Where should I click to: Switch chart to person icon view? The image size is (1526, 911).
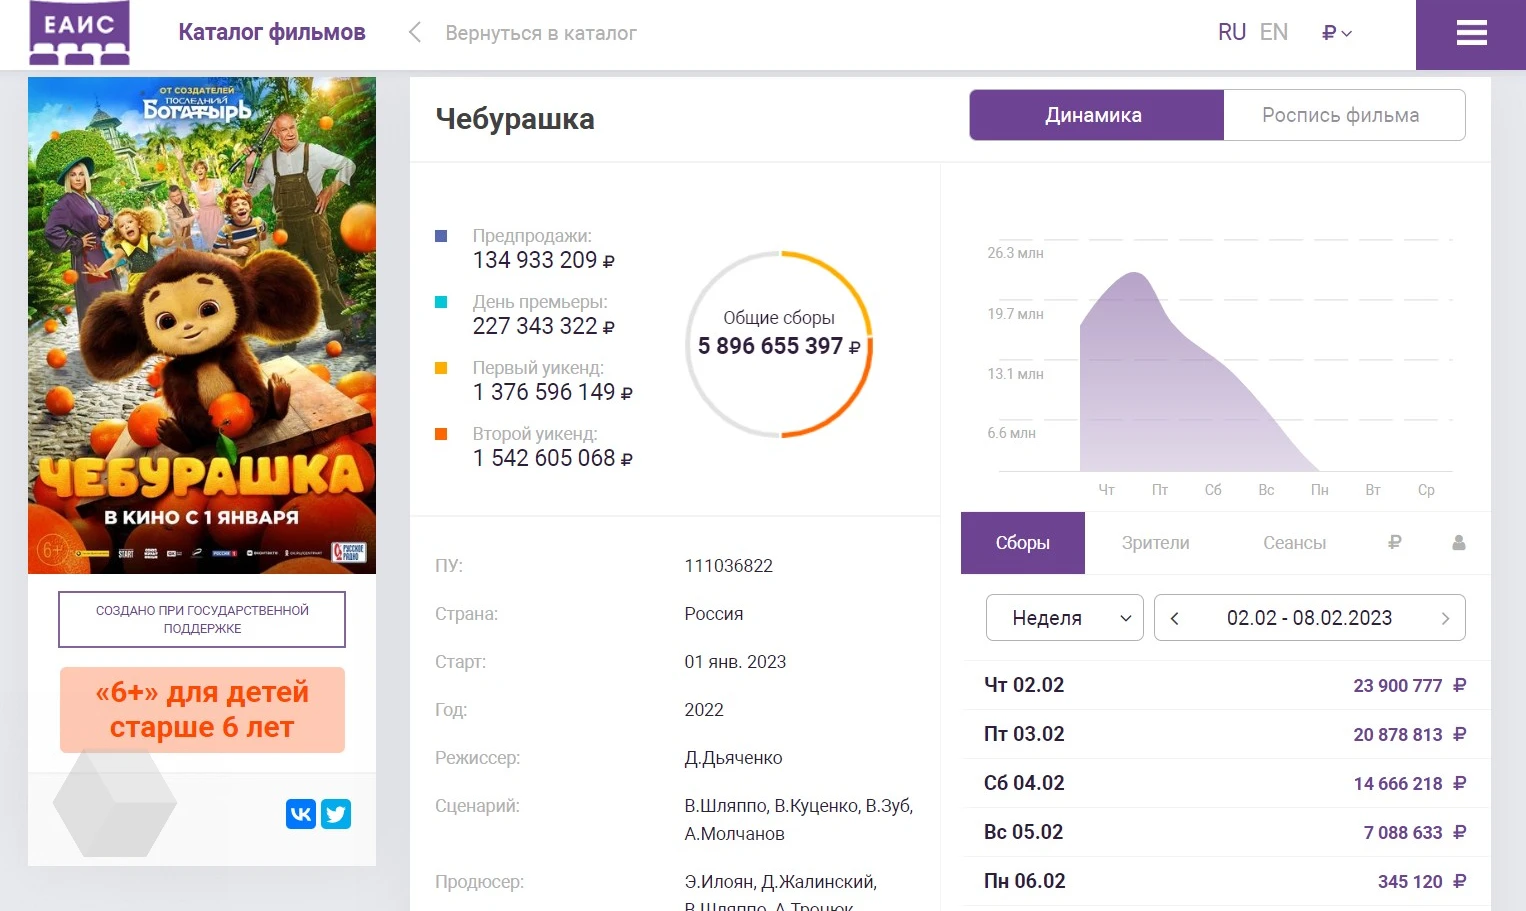1458,543
